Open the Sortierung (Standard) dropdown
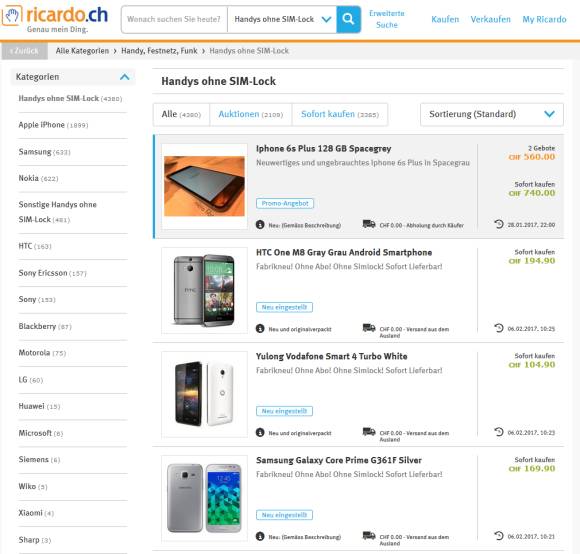 coord(492,114)
